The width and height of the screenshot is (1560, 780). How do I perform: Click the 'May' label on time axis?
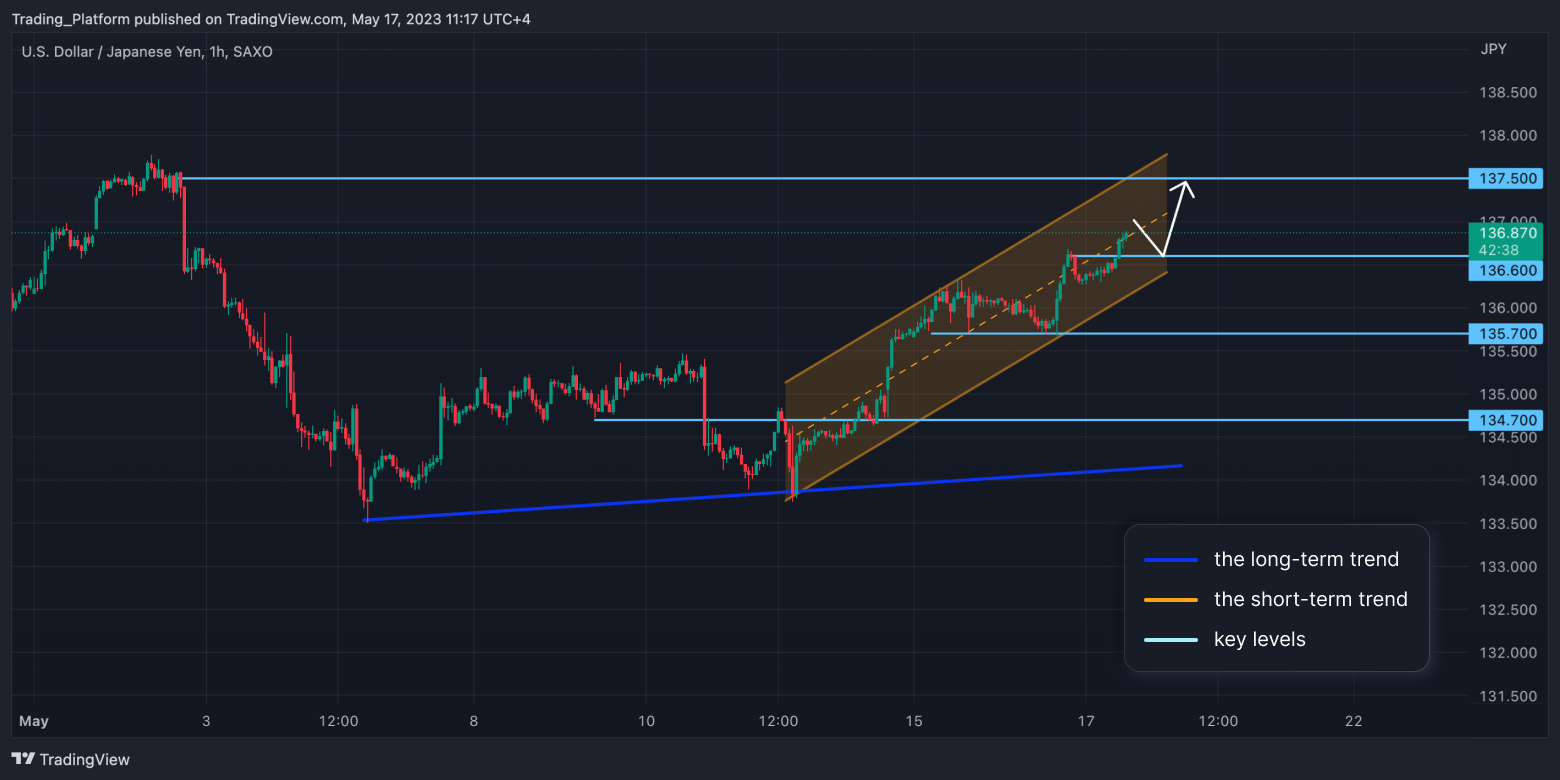34,721
